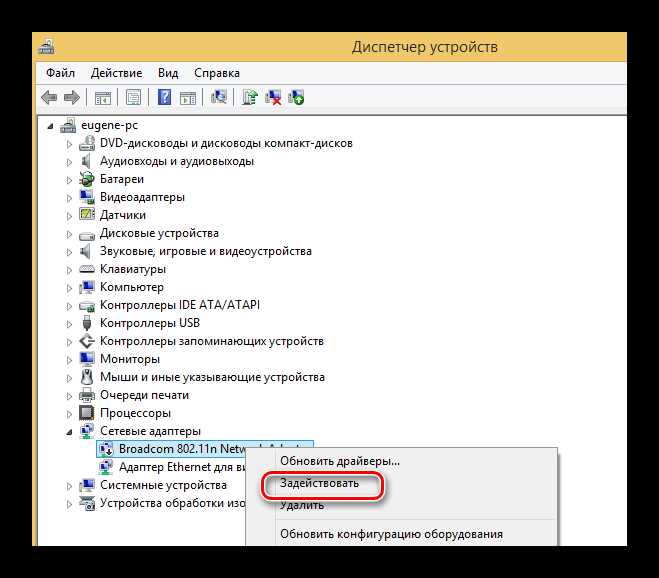This screenshot has height=578, width=659.
Task: Click the DVD drives category icon
Action: 87,143
